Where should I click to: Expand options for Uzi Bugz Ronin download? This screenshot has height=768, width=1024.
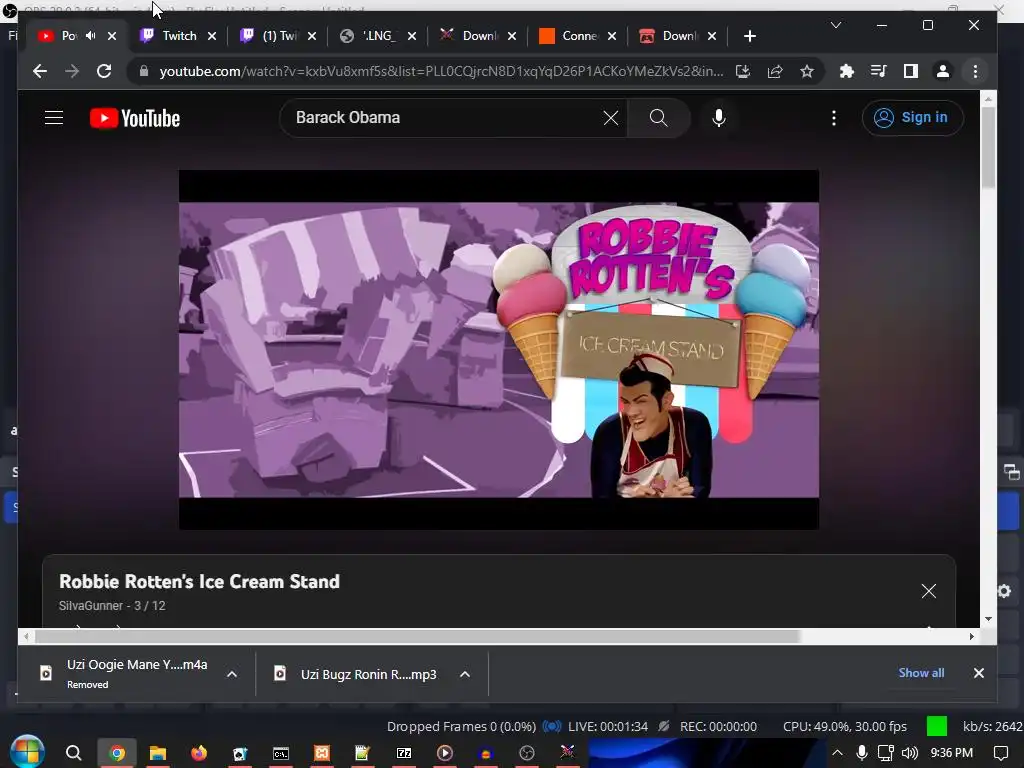pyautogui.click(x=465, y=674)
